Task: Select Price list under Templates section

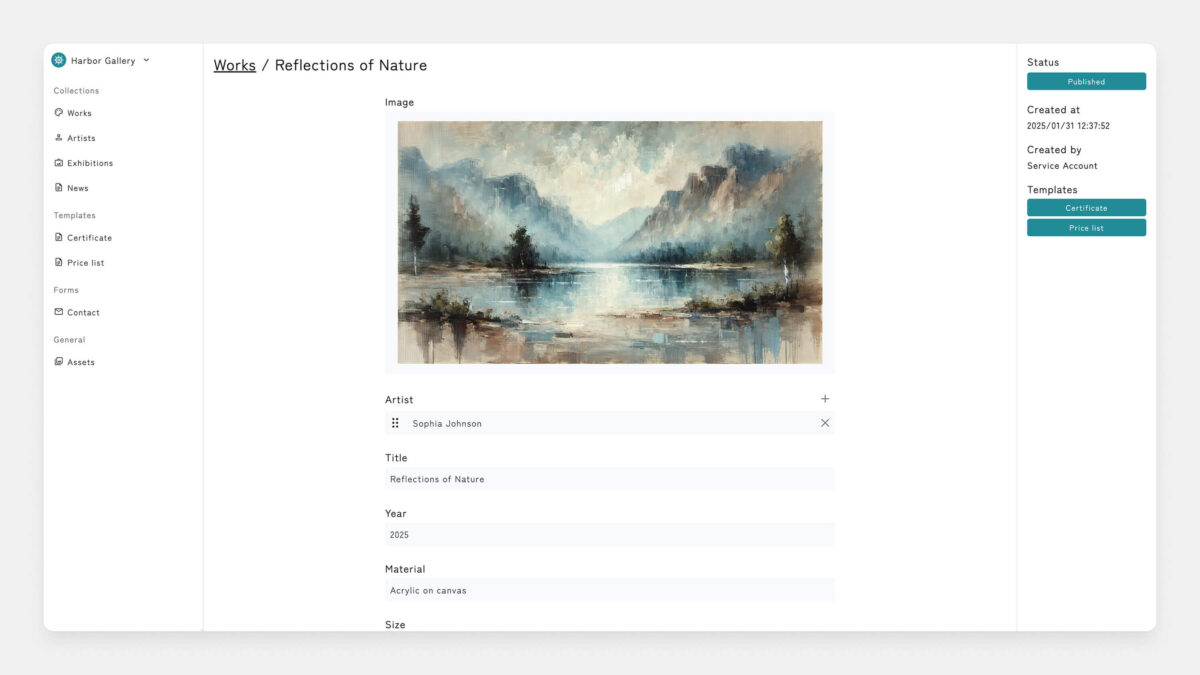Action: [84, 262]
